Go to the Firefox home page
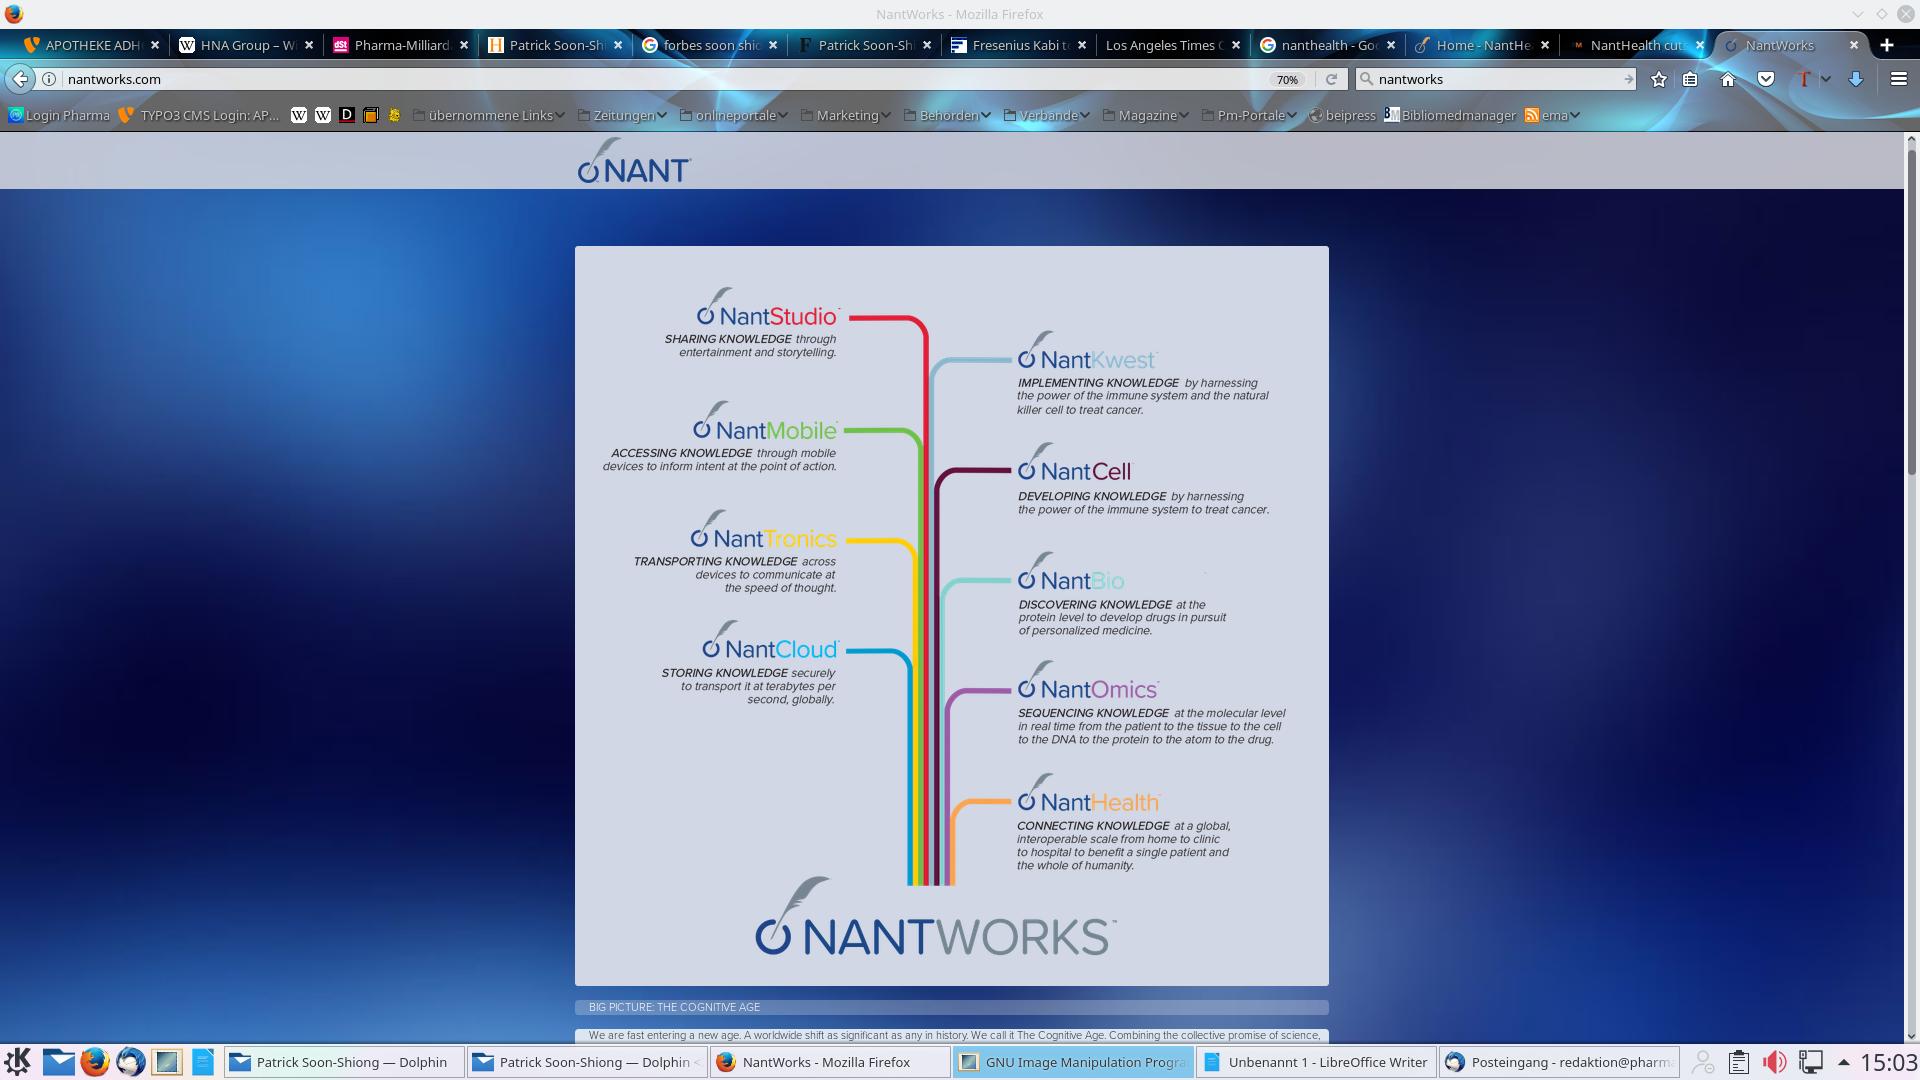This screenshot has height=1080, width=1920. 1728,79
